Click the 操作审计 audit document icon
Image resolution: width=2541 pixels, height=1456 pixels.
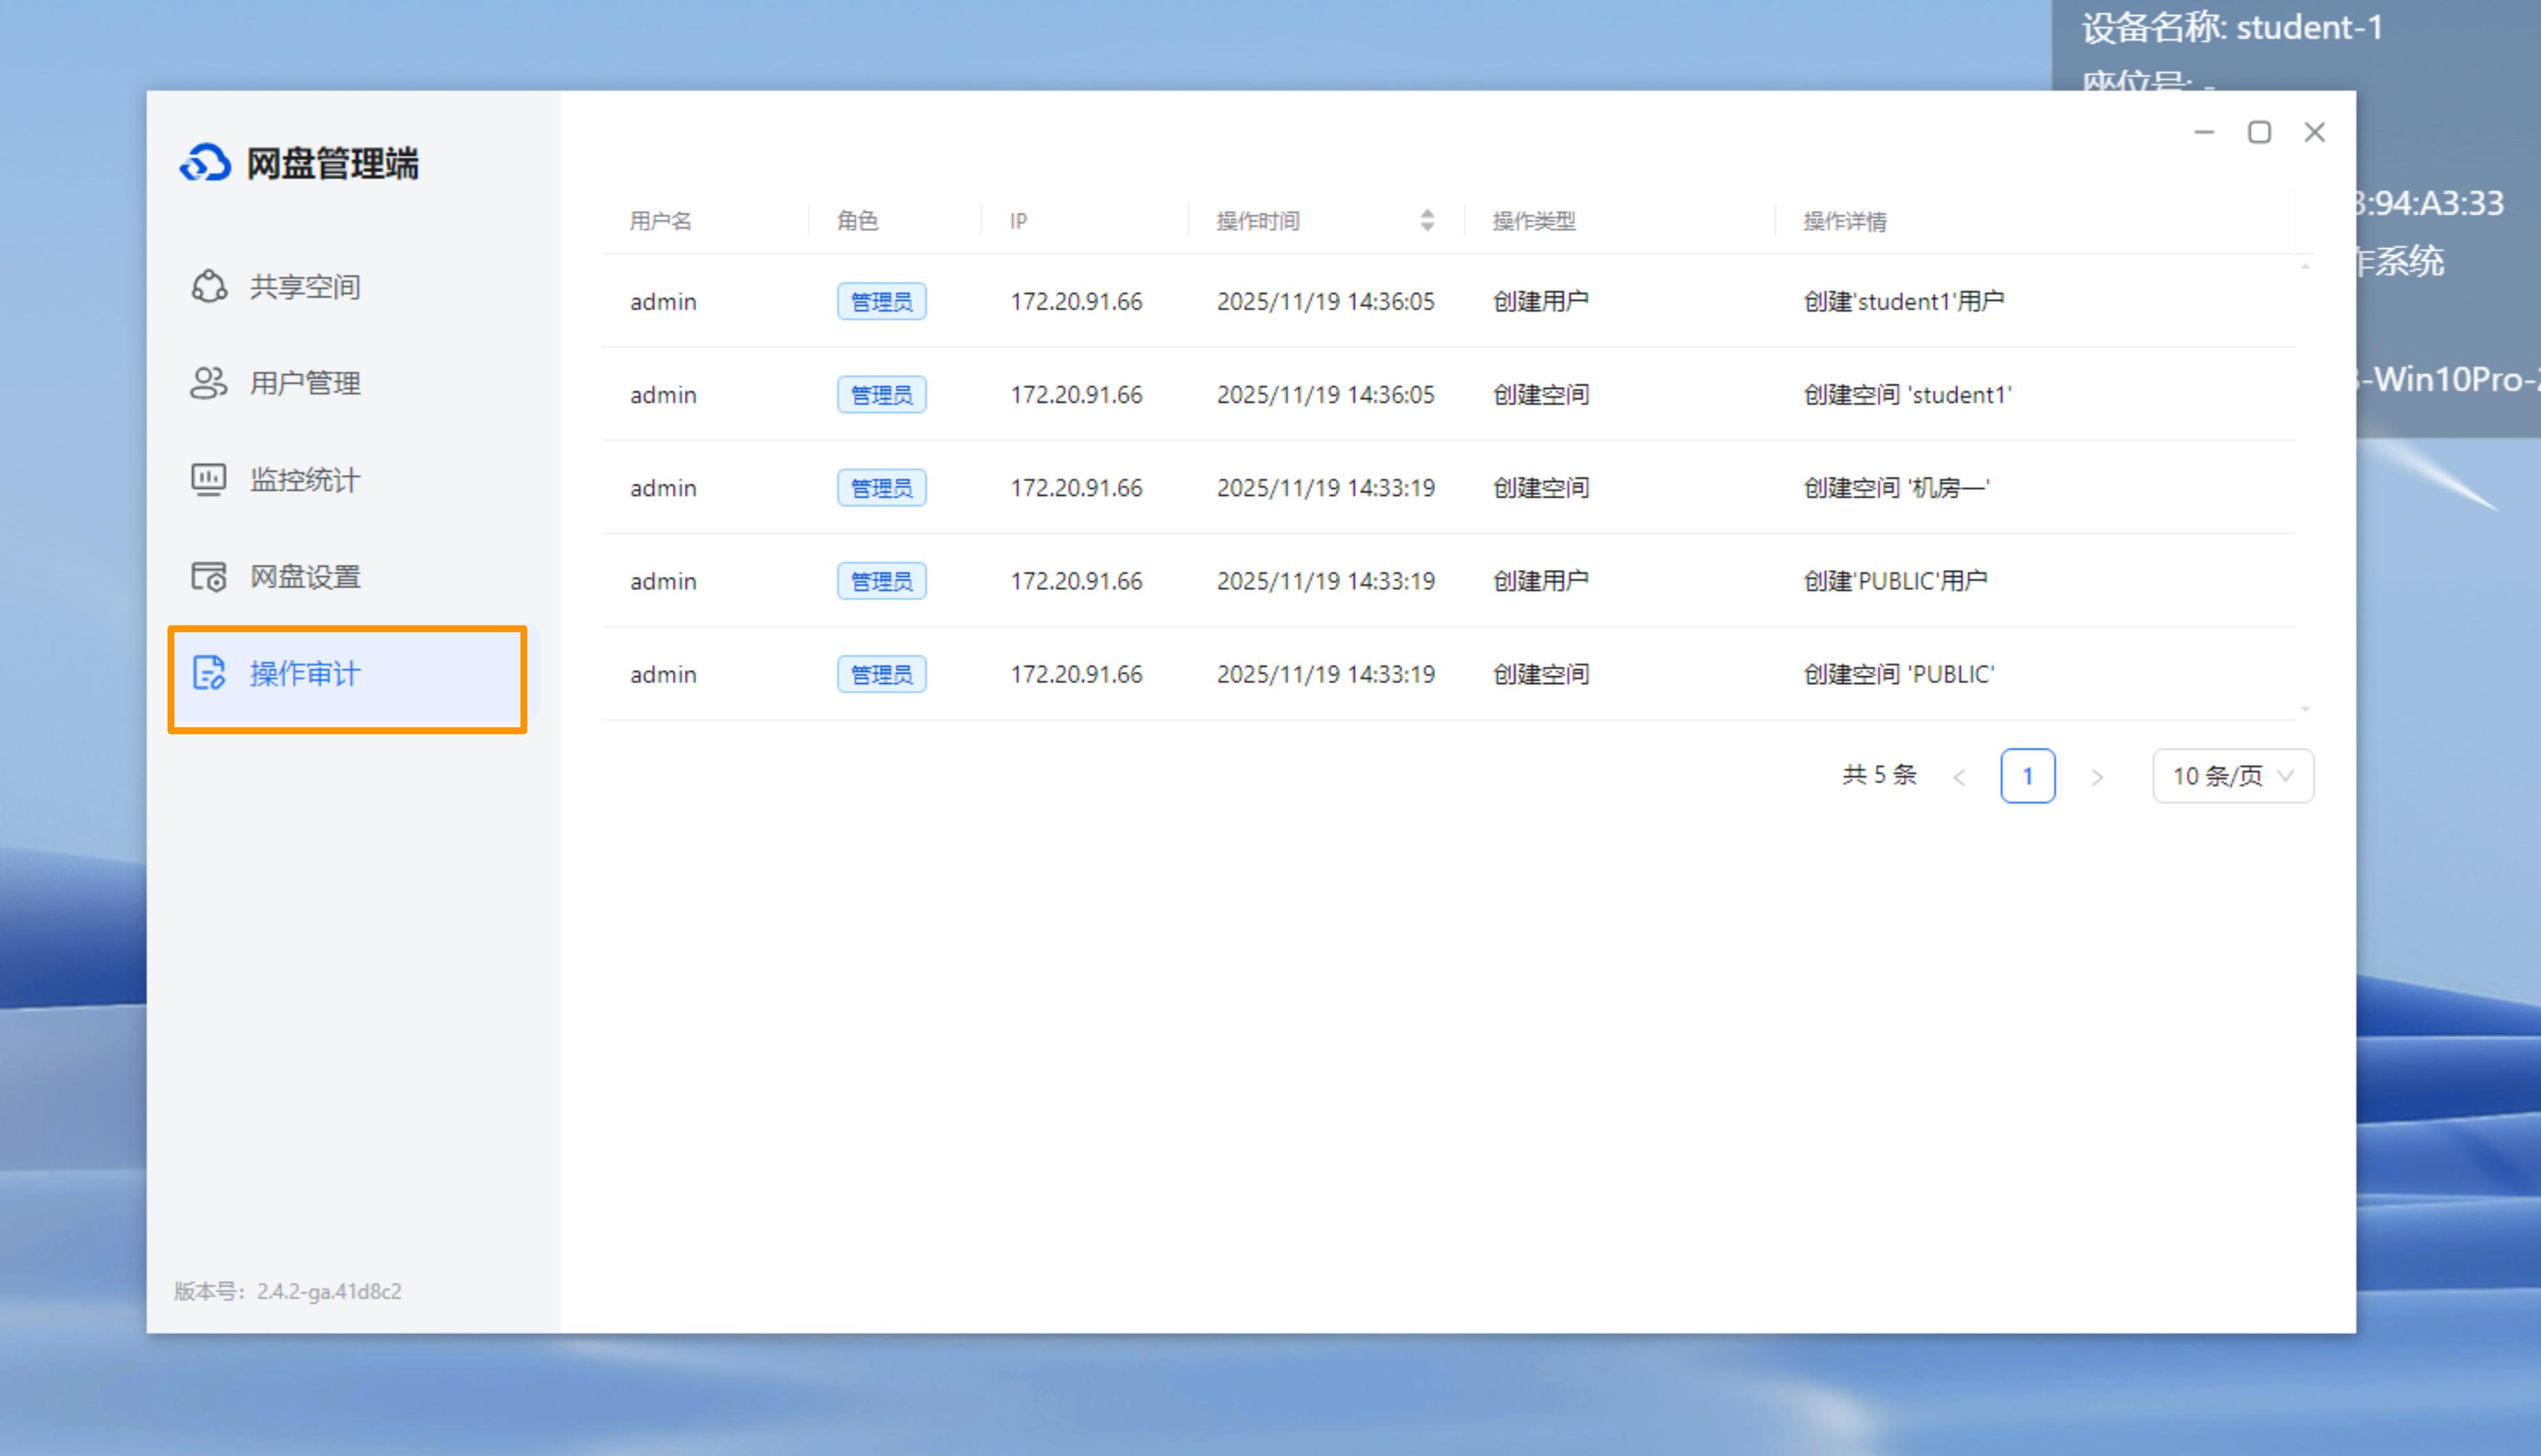click(x=209, y=674)
